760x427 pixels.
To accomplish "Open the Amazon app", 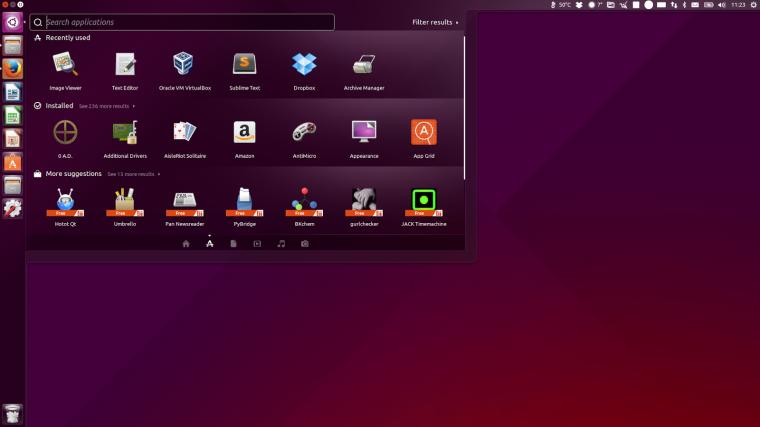I will point(244,139).
